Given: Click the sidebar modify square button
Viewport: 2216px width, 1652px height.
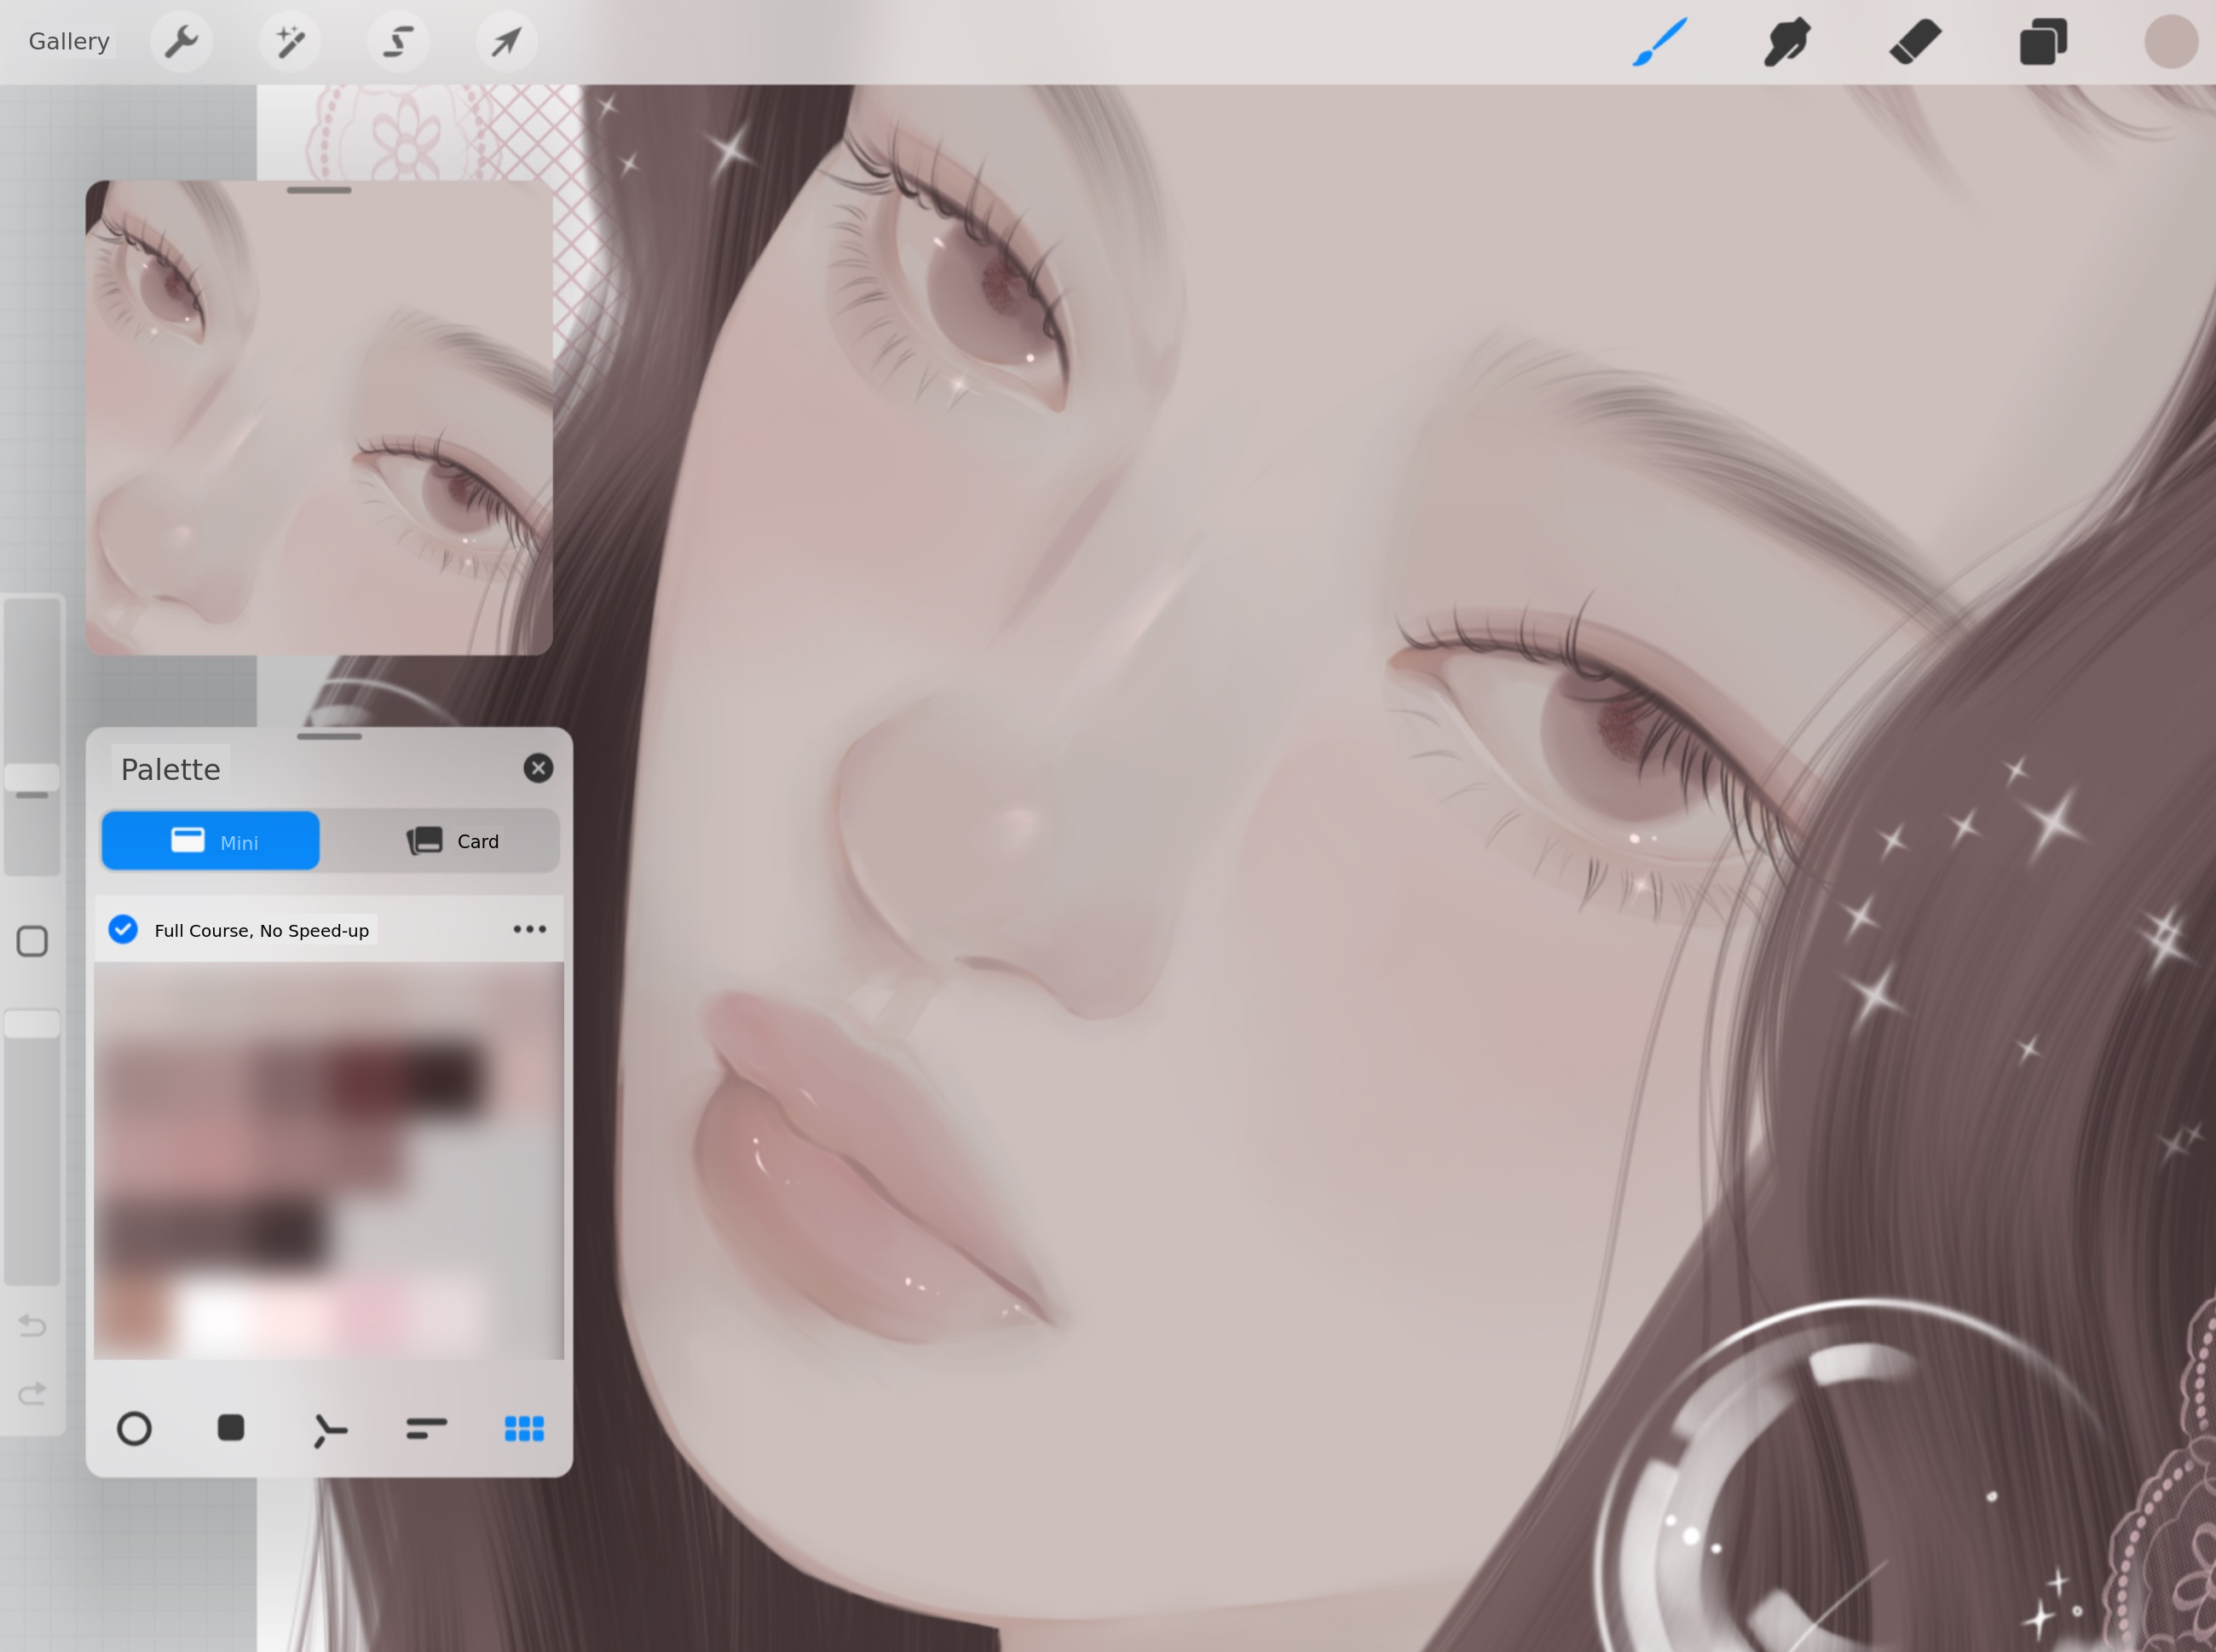Looking at the screenshot, I should 32,941.
